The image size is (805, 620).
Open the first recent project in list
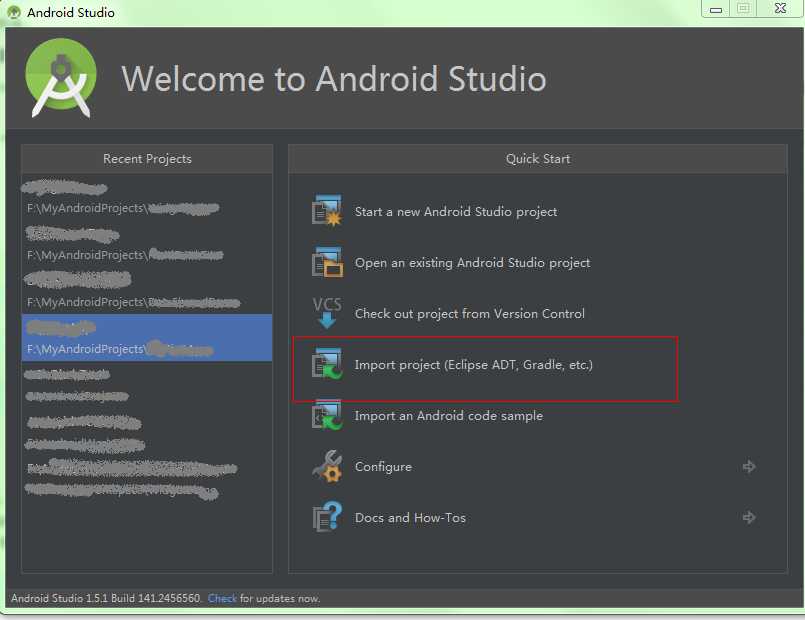[147, 197]
